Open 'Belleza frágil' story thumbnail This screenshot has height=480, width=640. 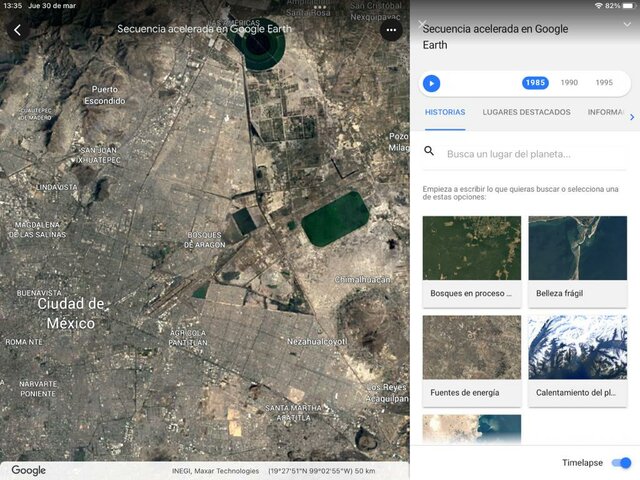[x=578, y=262]
